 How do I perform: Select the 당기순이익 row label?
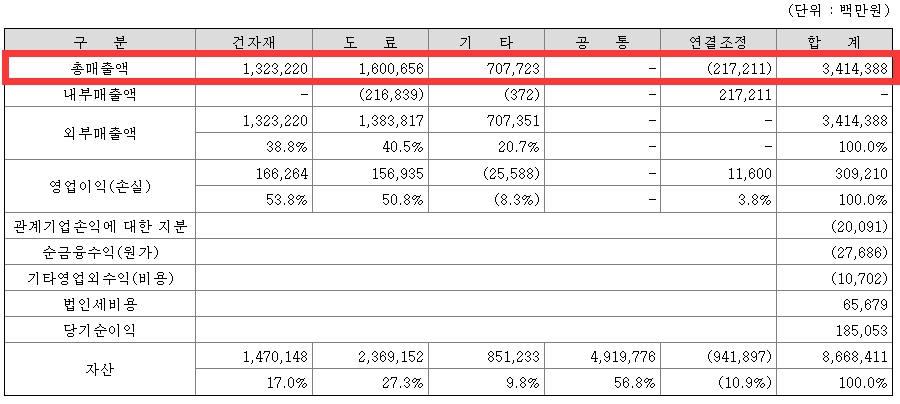[101, 329]
